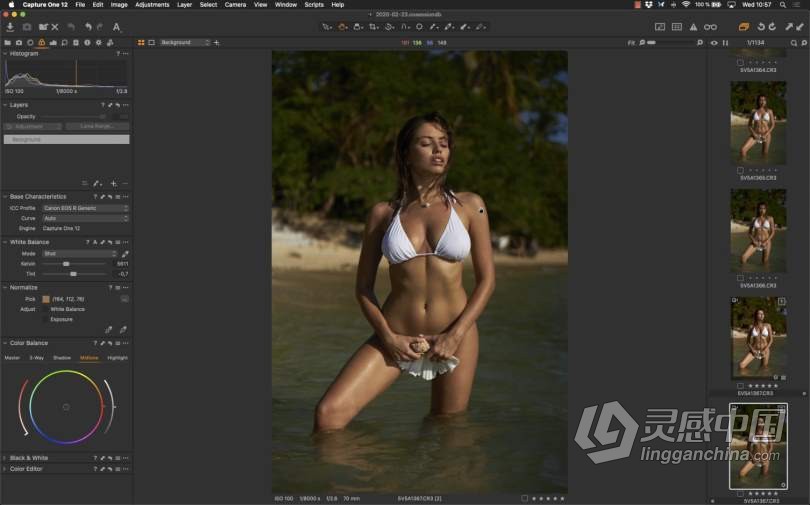The height and width of the screenshot is (505, 810).
Task: Switch Color Balance to the 3-Way tab
Action: click(36, 358)
